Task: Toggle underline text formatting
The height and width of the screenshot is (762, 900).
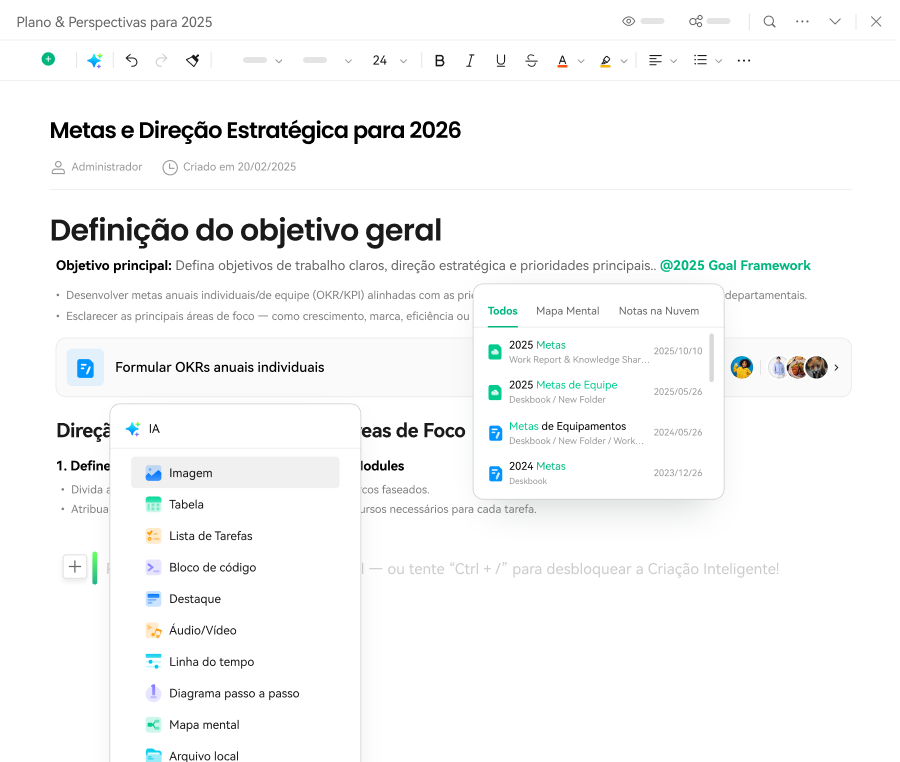Action: 501,60
